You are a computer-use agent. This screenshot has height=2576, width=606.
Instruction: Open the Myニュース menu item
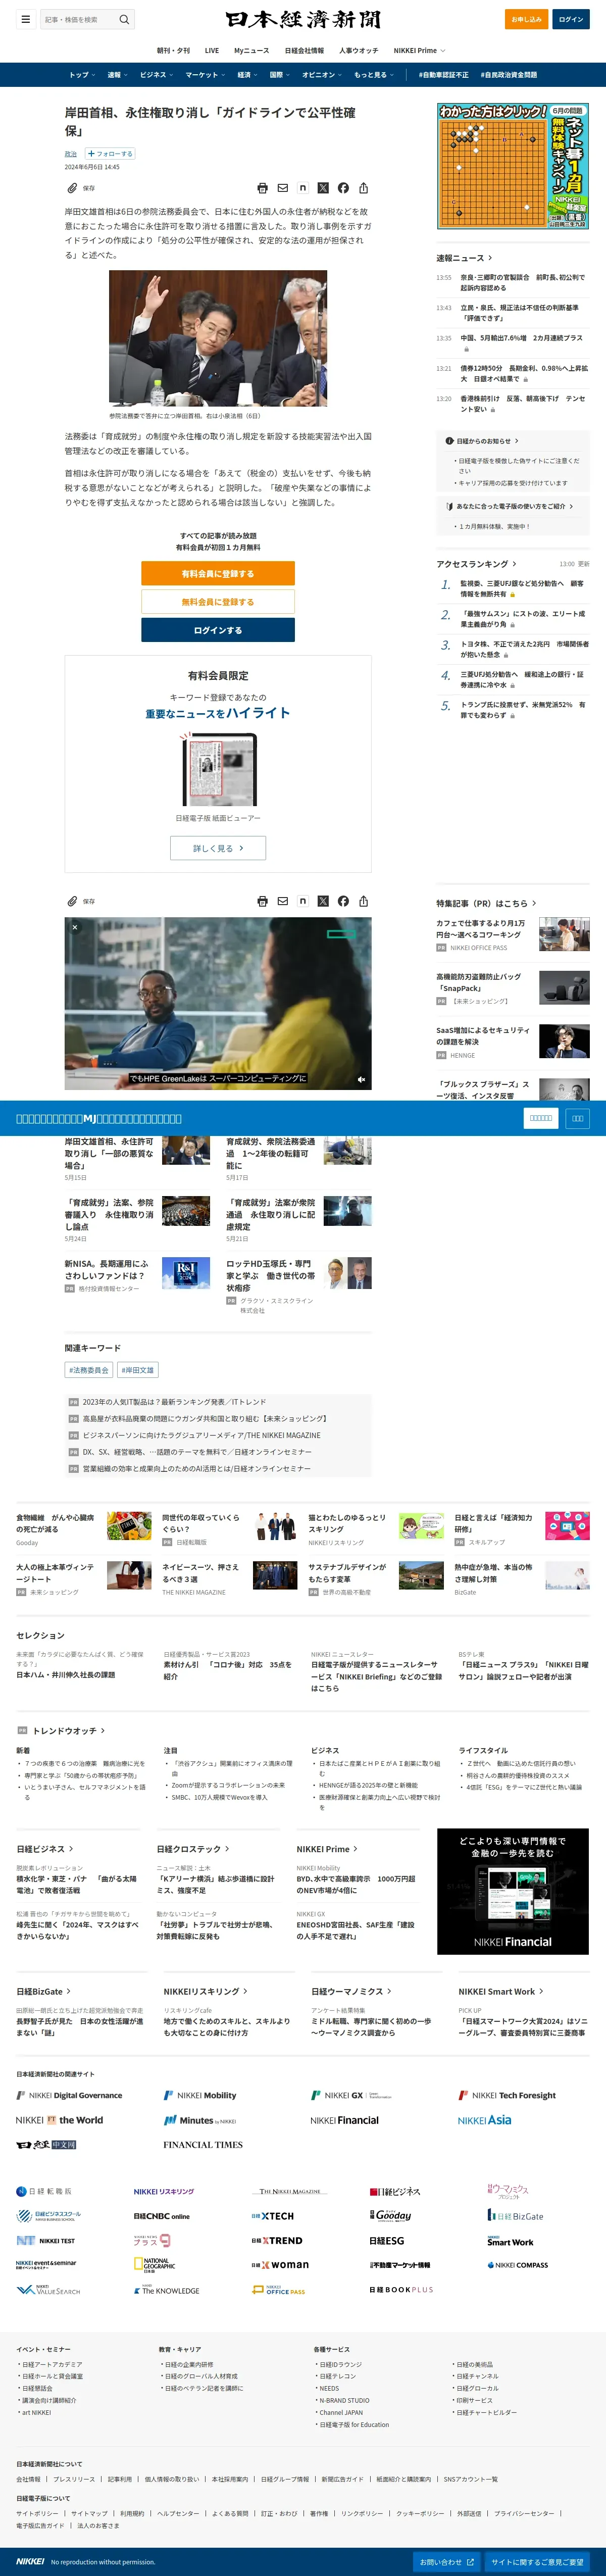click(251, 50)
